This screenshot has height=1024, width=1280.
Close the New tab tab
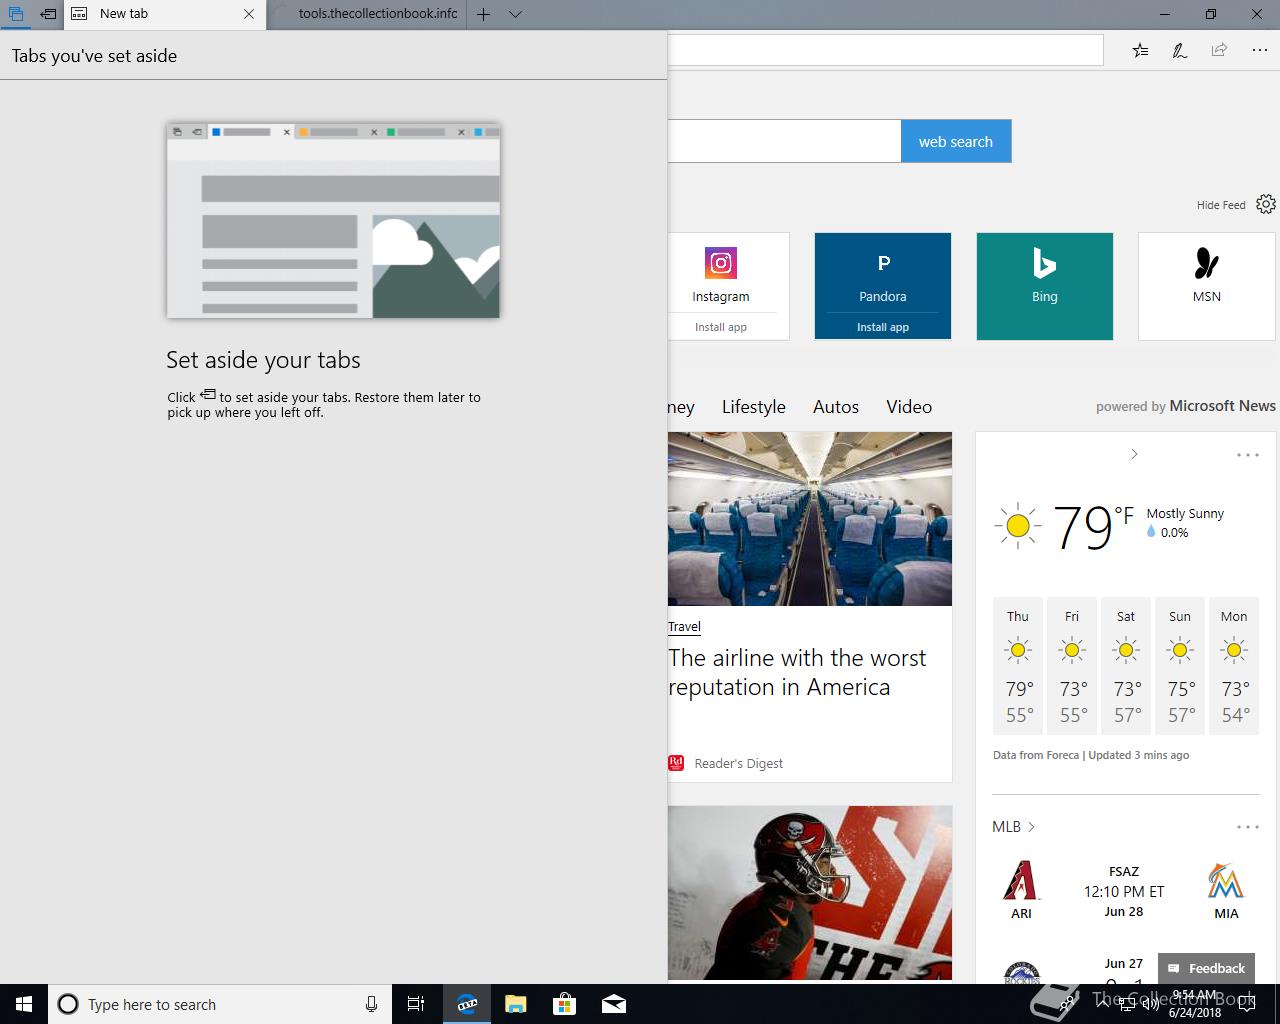(249, 14)
